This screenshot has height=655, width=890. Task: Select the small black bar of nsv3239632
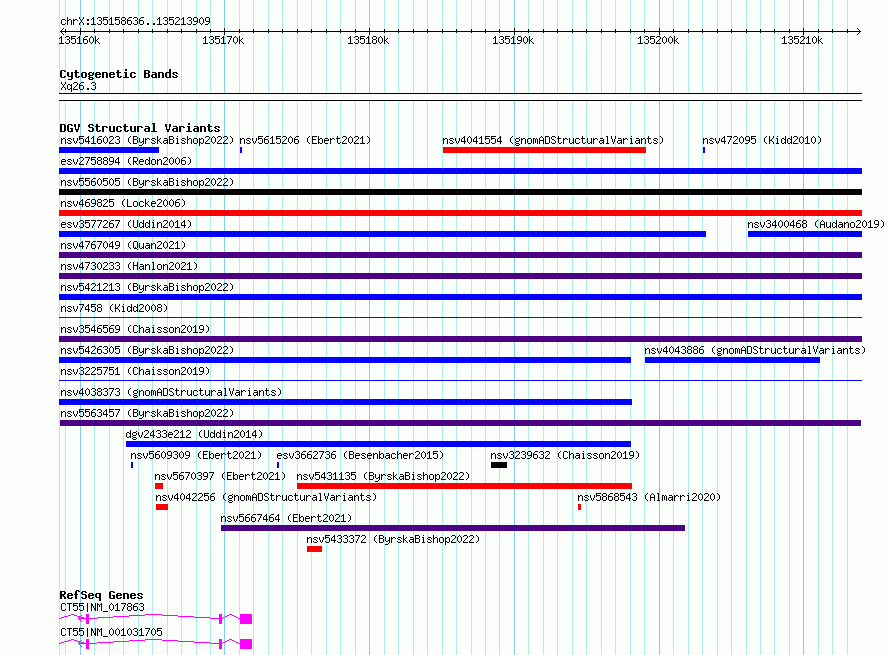point(499,465)
